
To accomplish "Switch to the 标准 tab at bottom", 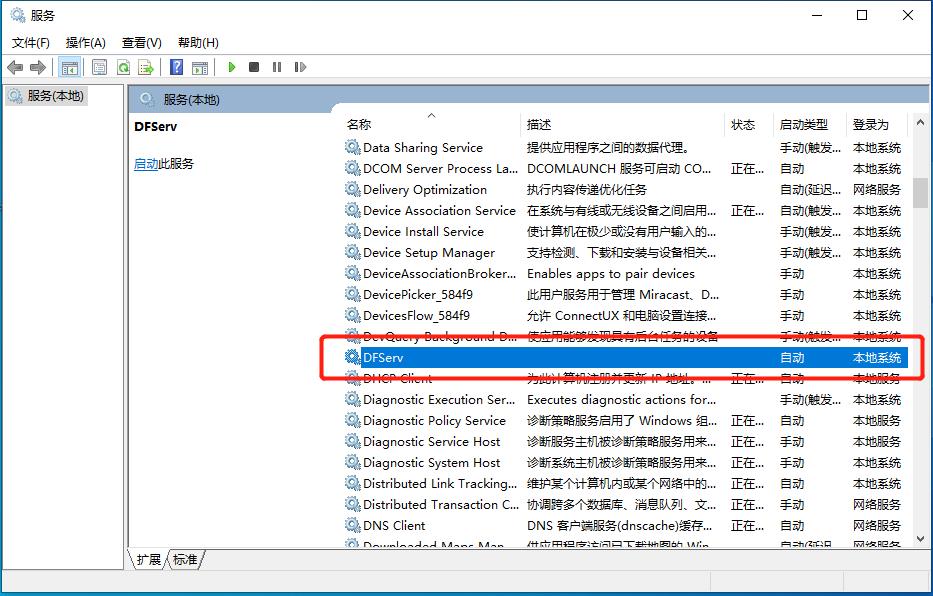I will tap(185, 560).
